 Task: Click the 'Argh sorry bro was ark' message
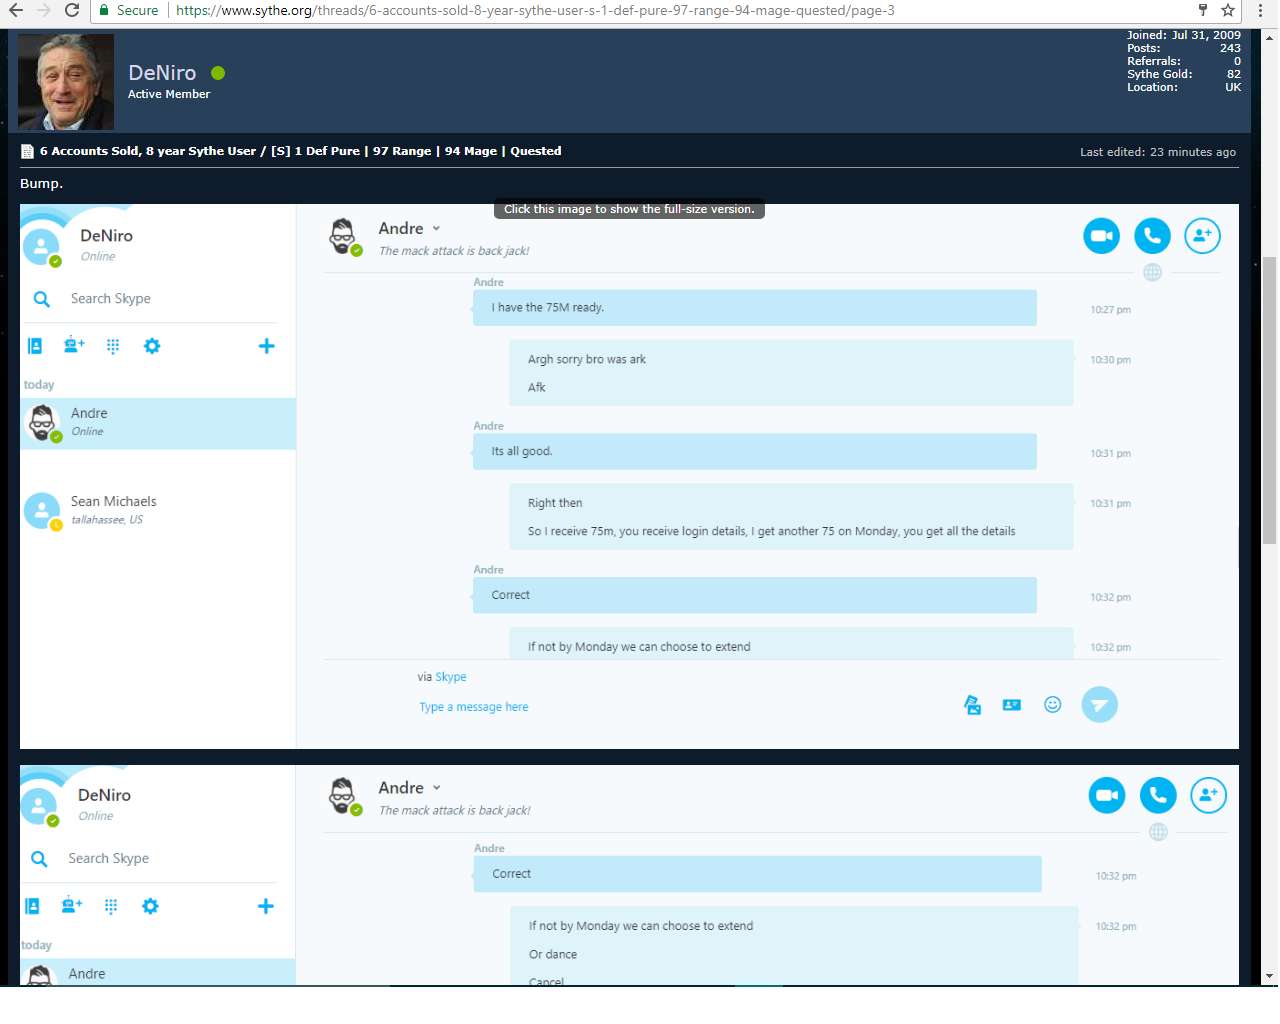pos(587,359)
